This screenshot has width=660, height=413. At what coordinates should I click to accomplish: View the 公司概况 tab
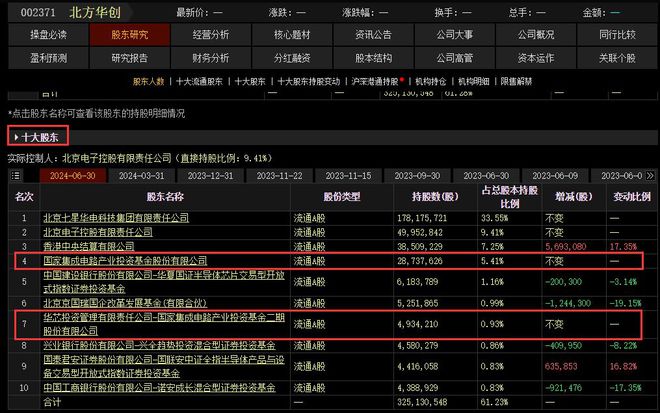(536, 35)
